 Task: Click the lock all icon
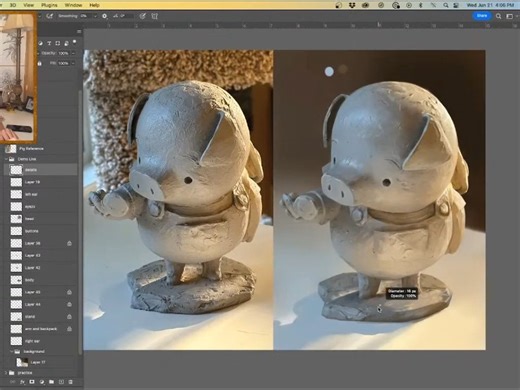click(x=40, y=63)
